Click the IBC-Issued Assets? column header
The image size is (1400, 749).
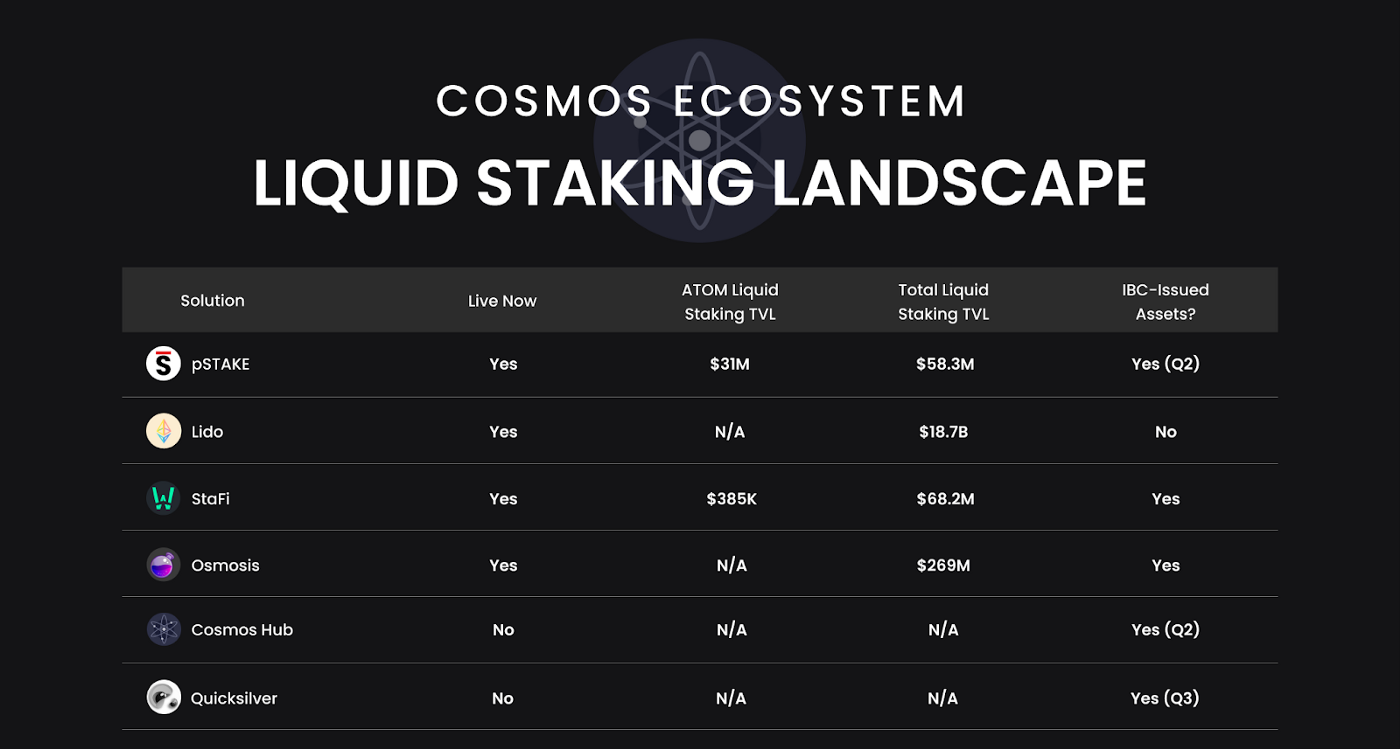(1165, 301)
